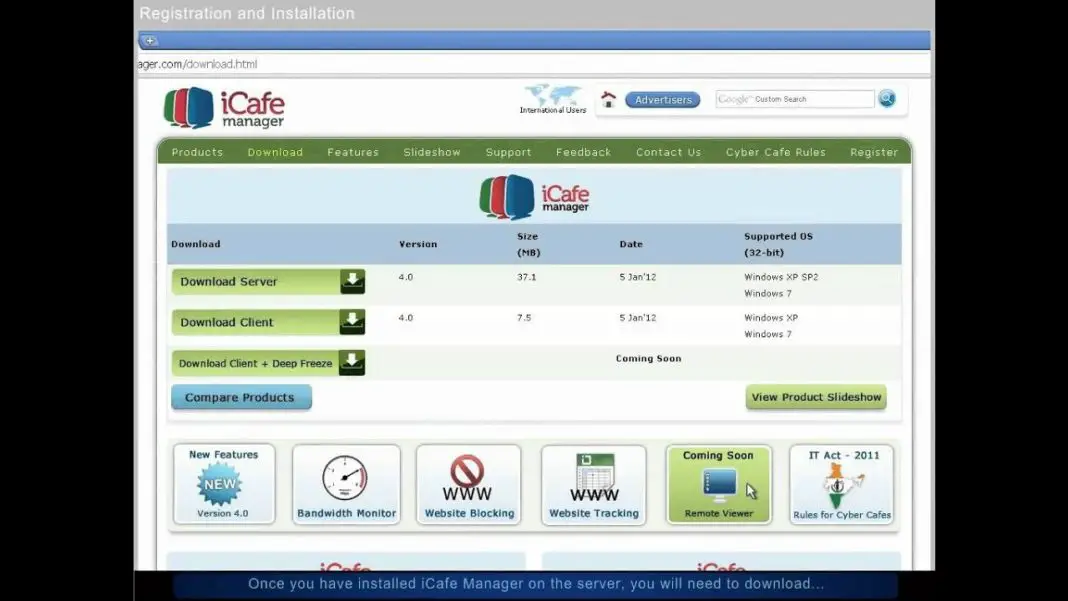Click the download arrow on Download Server
This screenshot has height=601, width=1068.
pyautogui.click(x=352, y=281)
